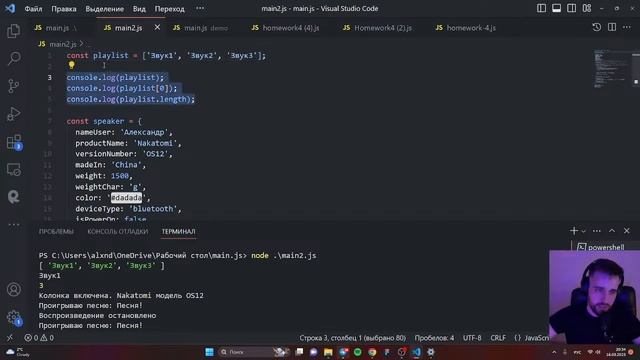Customize layout from the title bar

(x=587, y=8)
